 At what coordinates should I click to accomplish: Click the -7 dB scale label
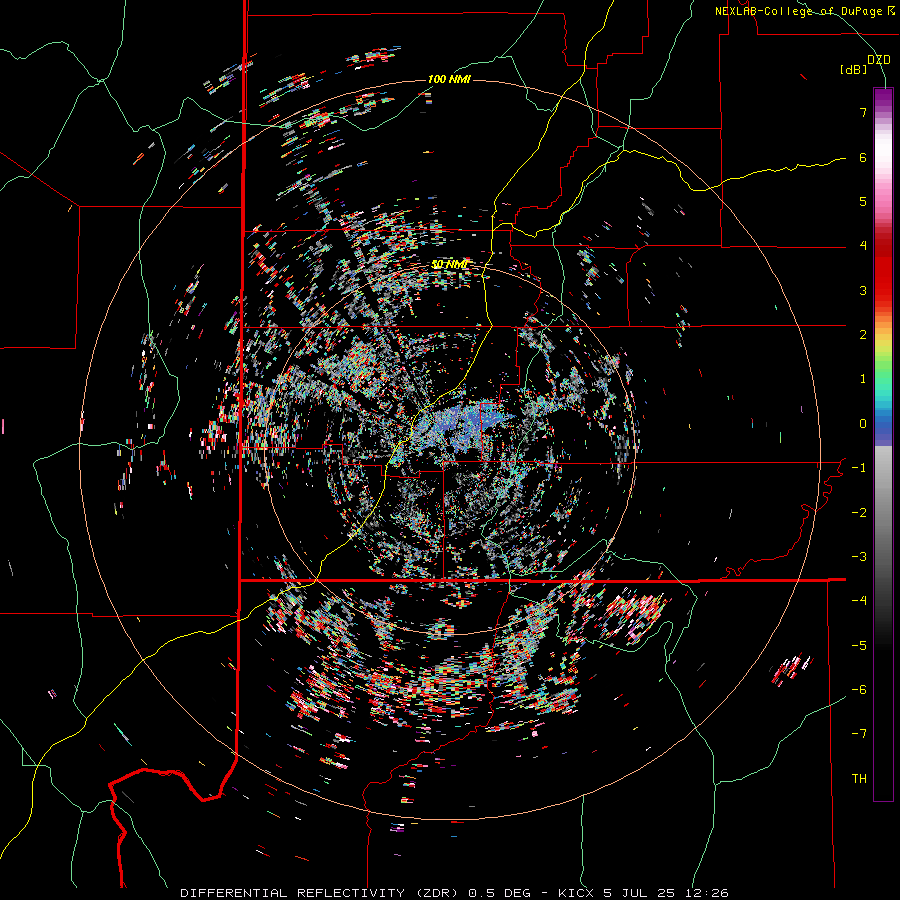(859, 734)
